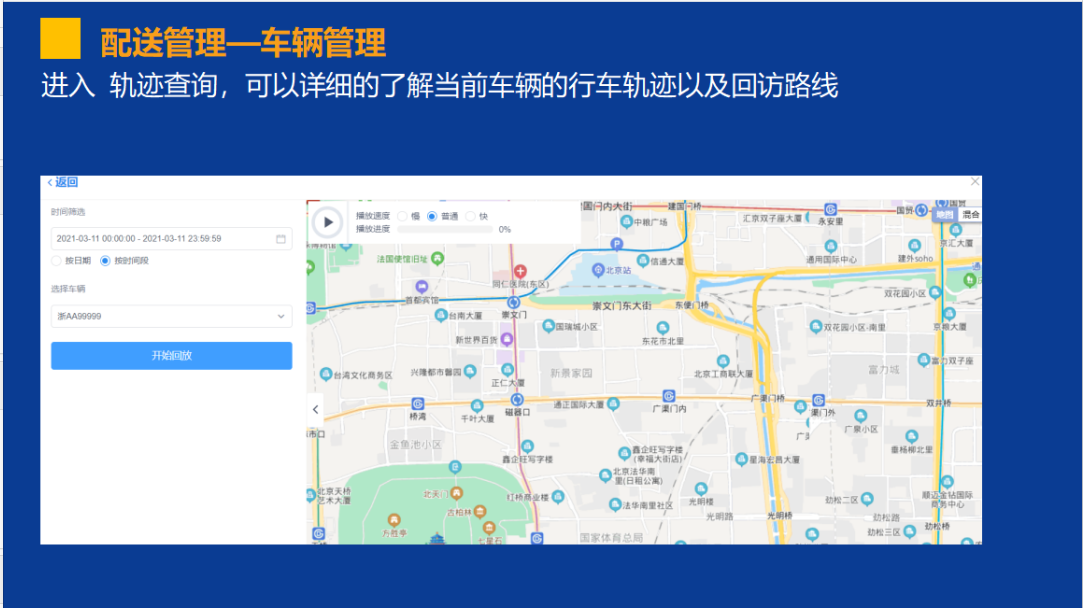Click the 国家体育总局 map label

[x=611, y=537]
